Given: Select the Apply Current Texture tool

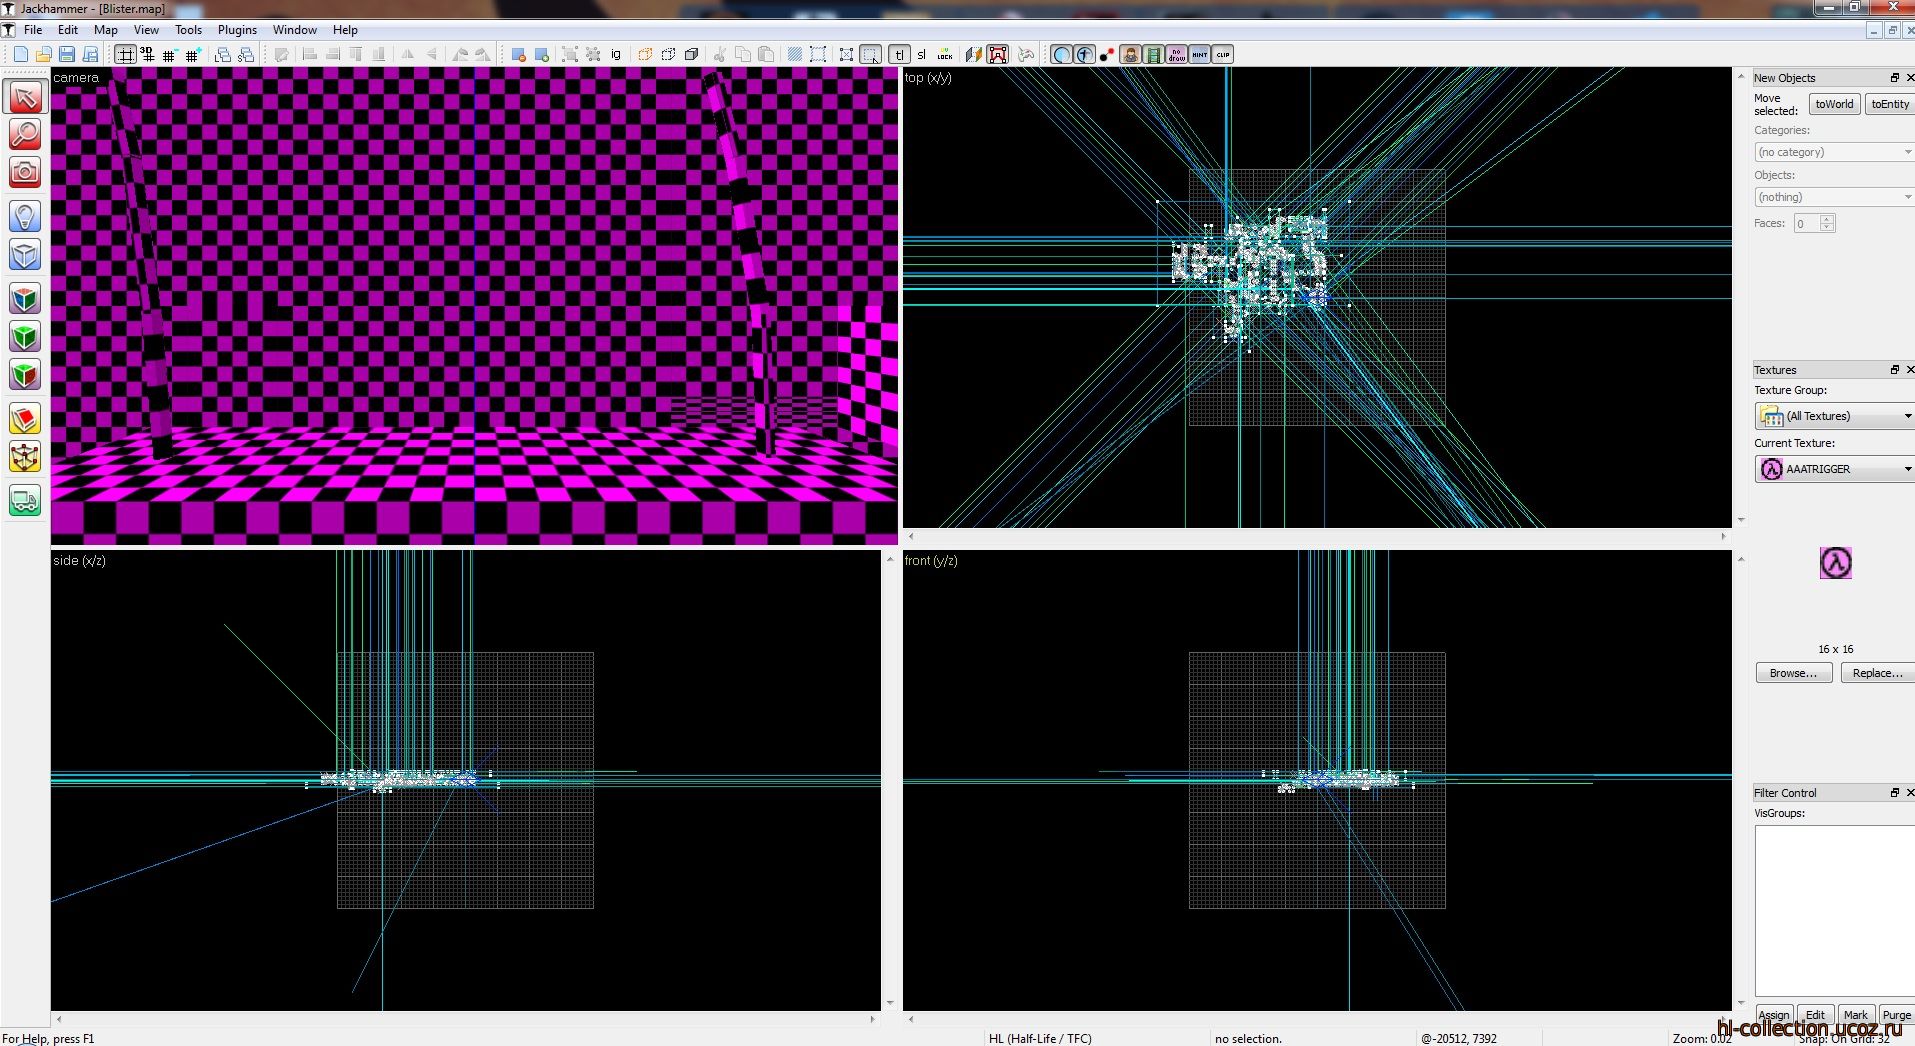Looking at the screenshot, I should [25, 336].
